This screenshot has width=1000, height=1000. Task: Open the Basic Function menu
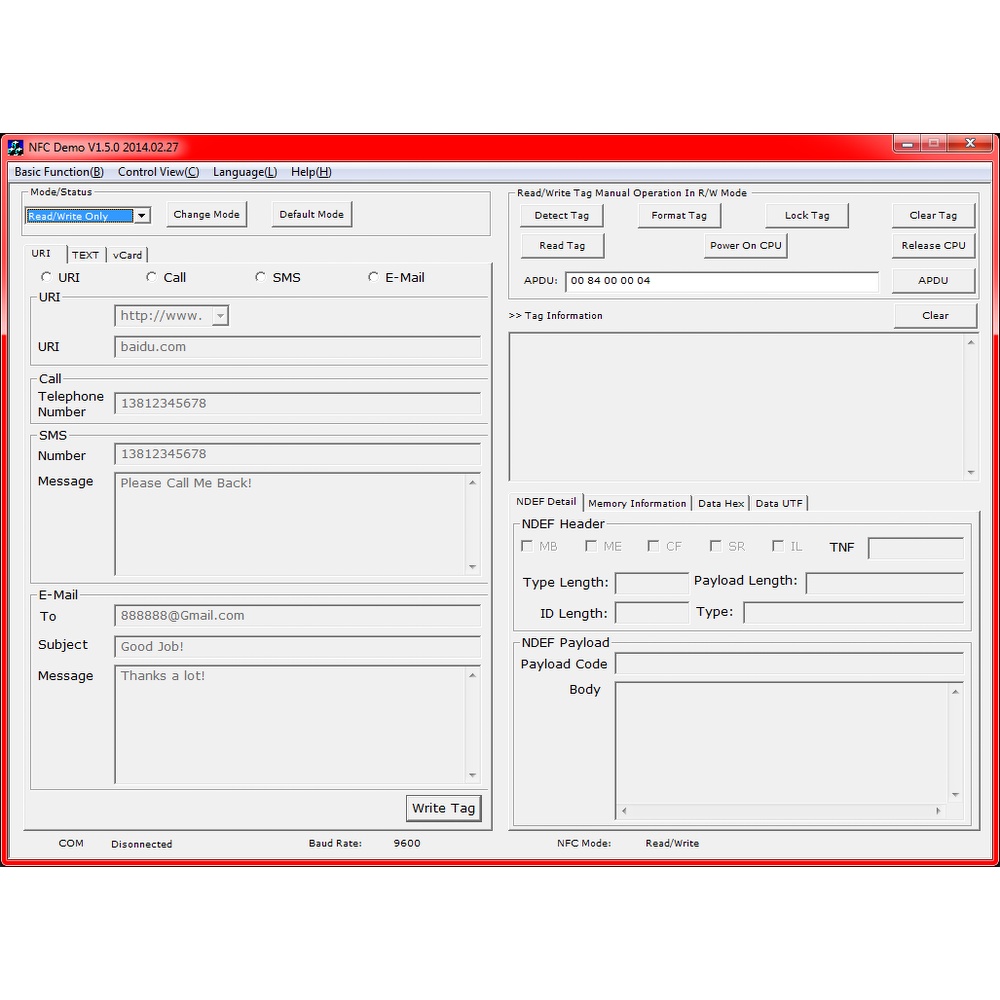click(x=59, y=172)
